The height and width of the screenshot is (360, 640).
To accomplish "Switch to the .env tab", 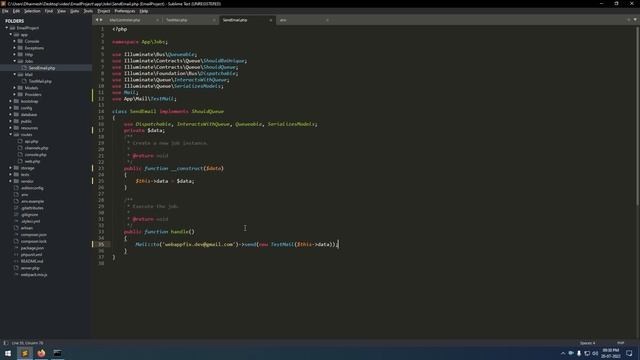I will 283,20.
